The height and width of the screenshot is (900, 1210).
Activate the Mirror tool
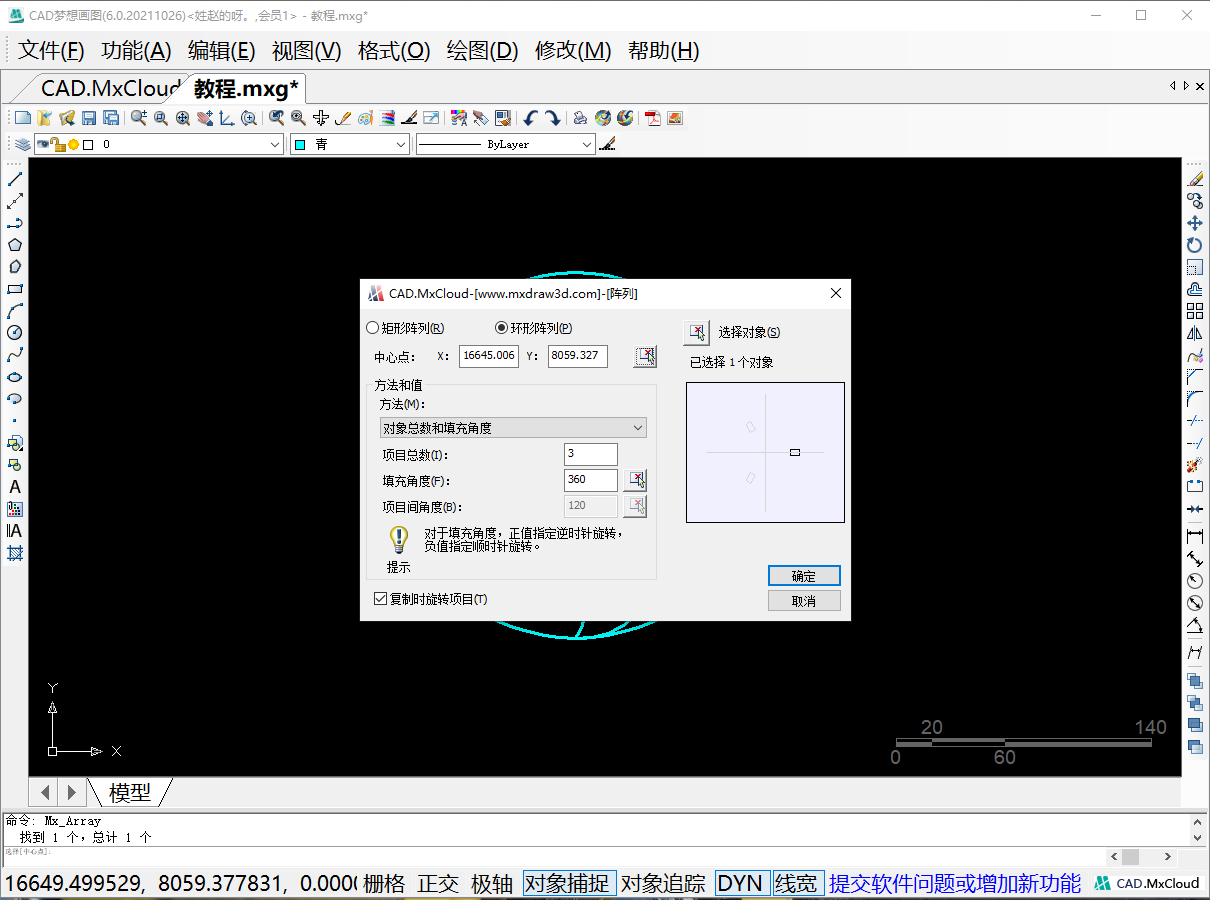coord(1194,333)
